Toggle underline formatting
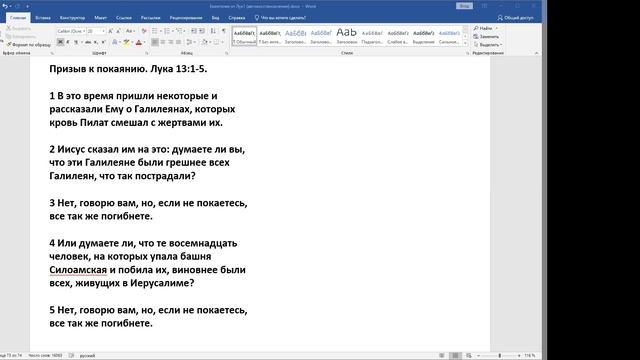 76,42
